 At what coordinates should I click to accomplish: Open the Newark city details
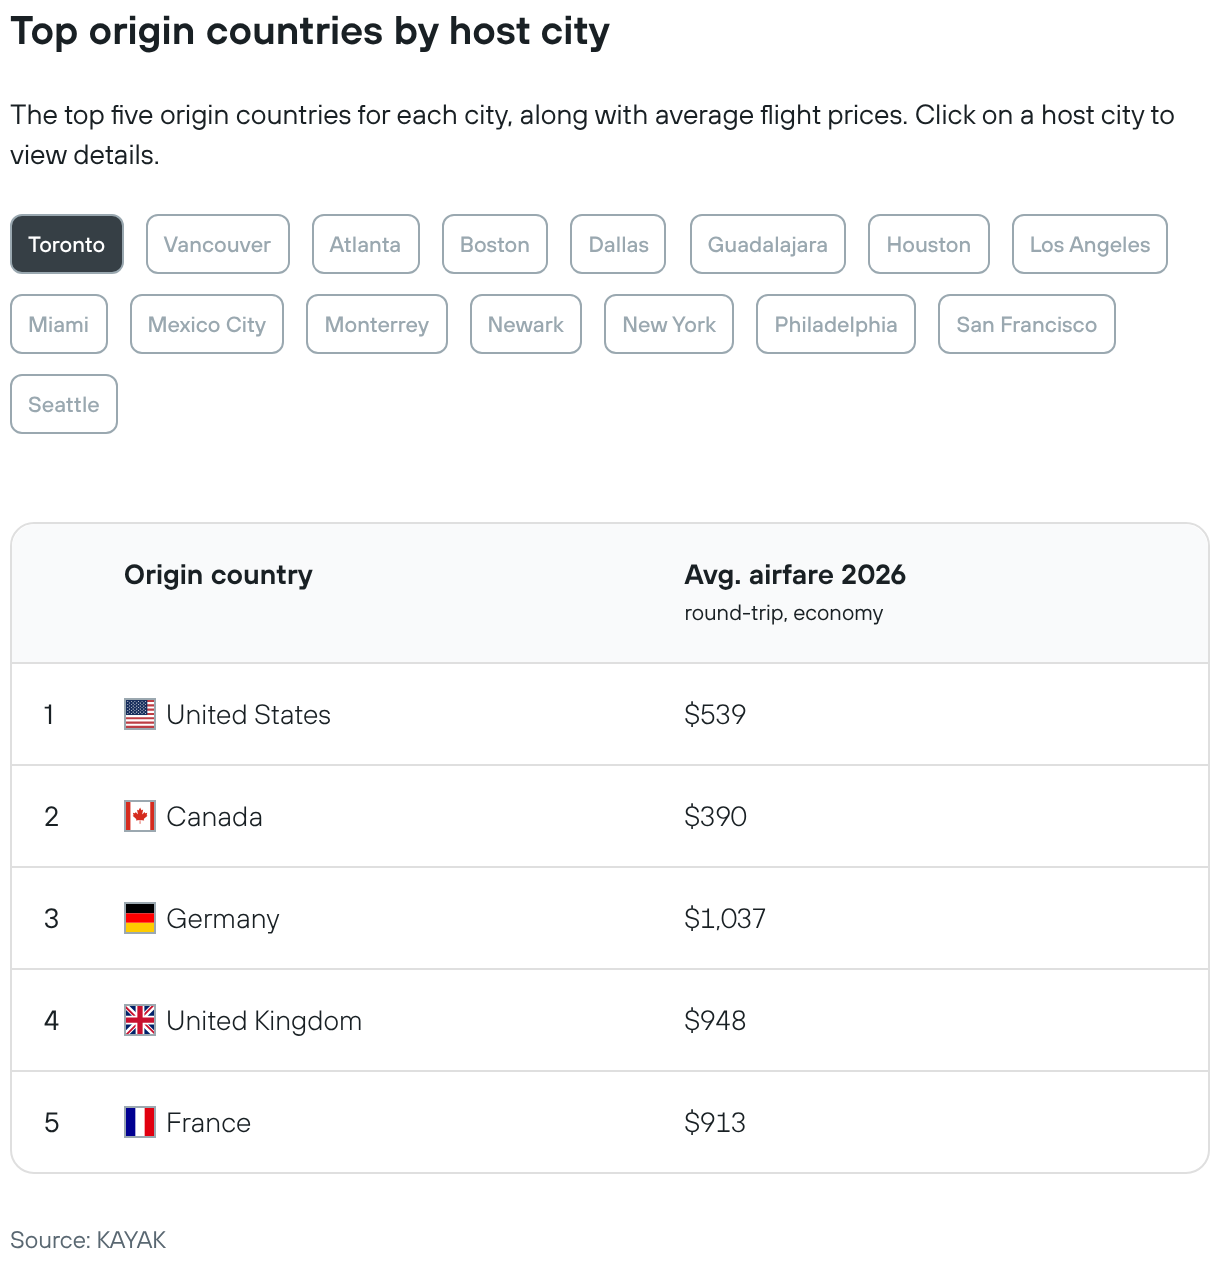coord(525,324)
